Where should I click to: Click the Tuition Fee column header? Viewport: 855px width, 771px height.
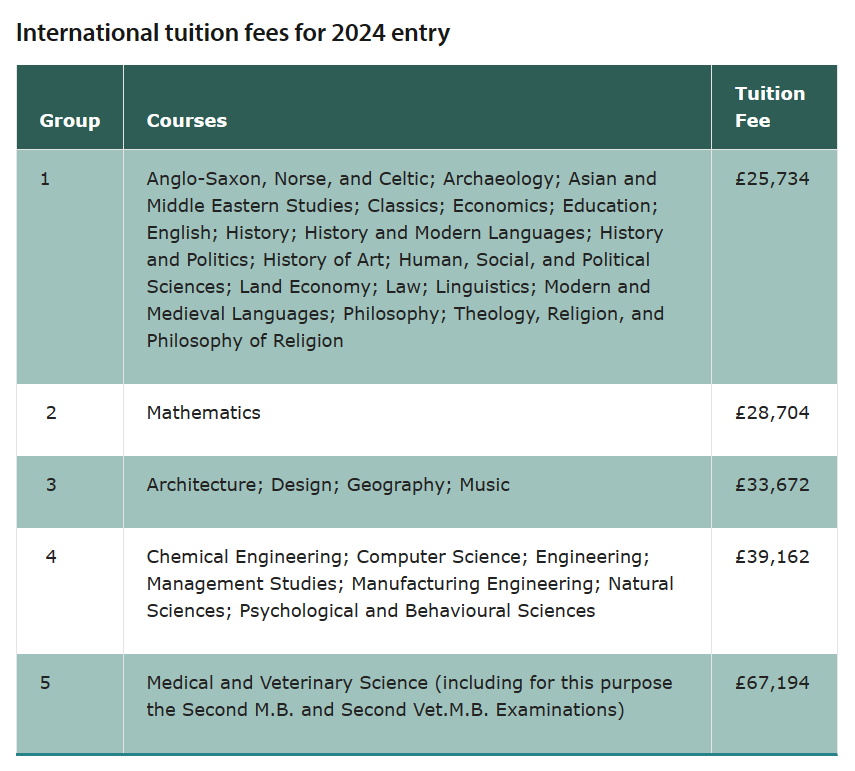point(770,107)
